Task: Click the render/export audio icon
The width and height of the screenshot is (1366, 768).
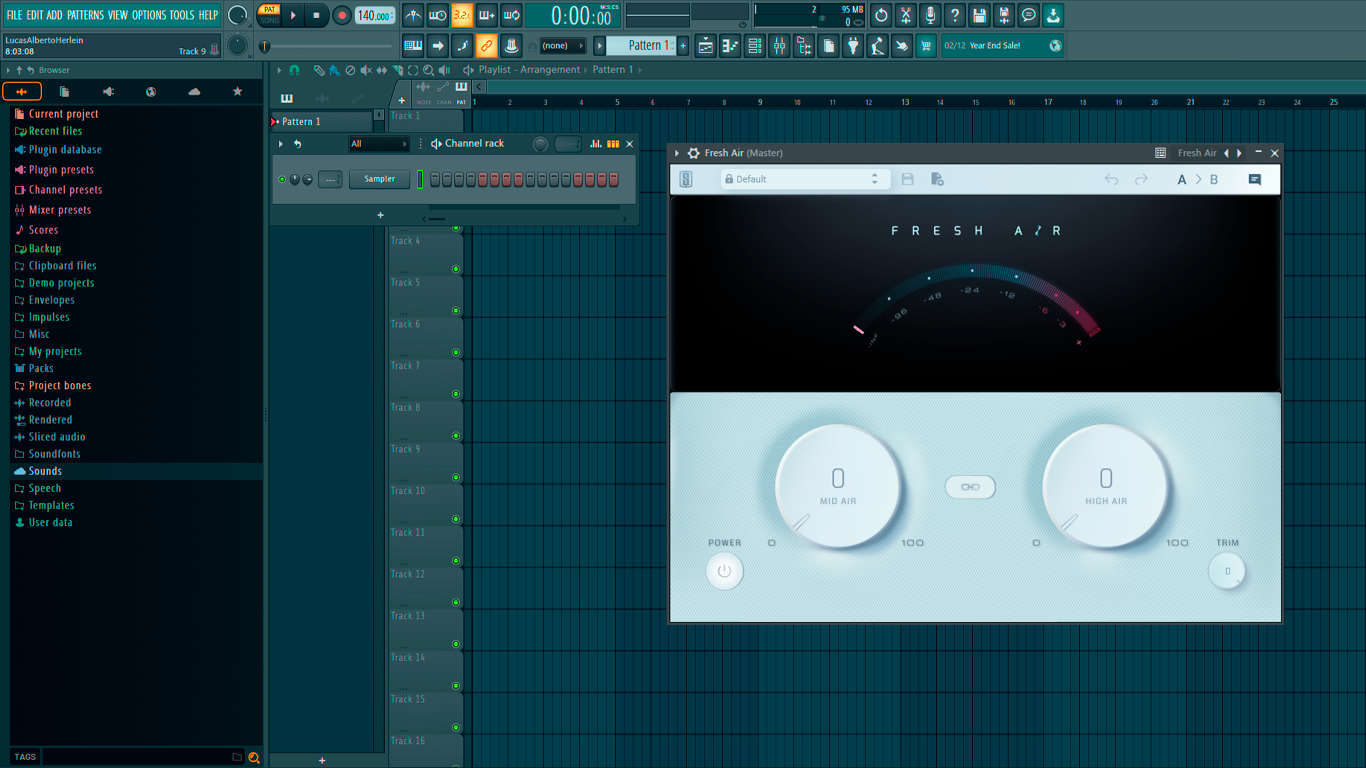Action: pos(1004,15)
